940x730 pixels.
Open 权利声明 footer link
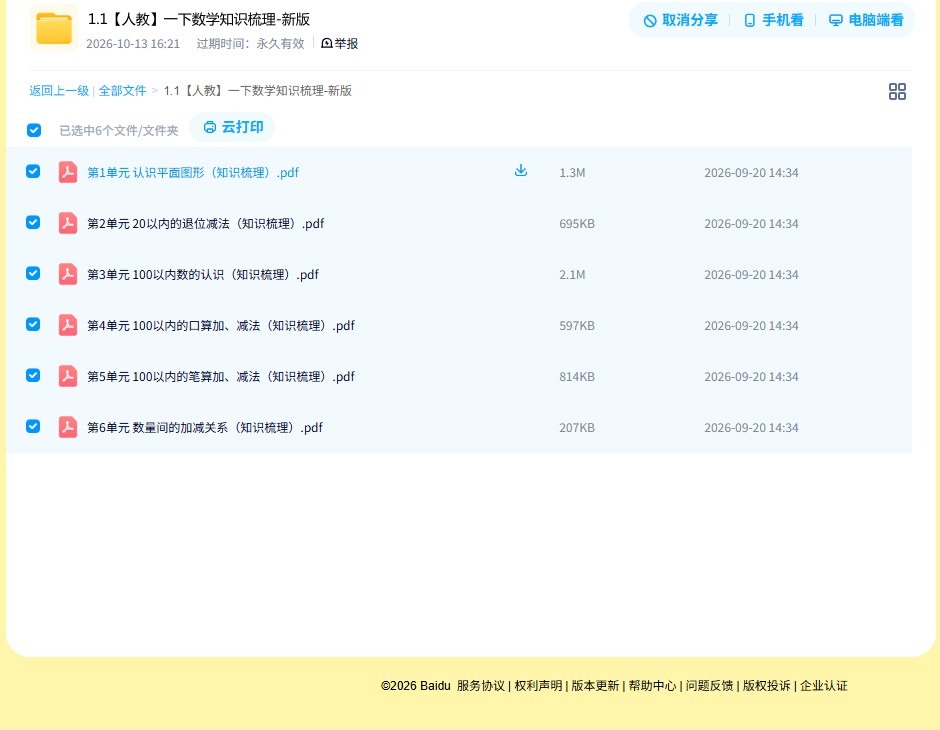pos(538,686)
